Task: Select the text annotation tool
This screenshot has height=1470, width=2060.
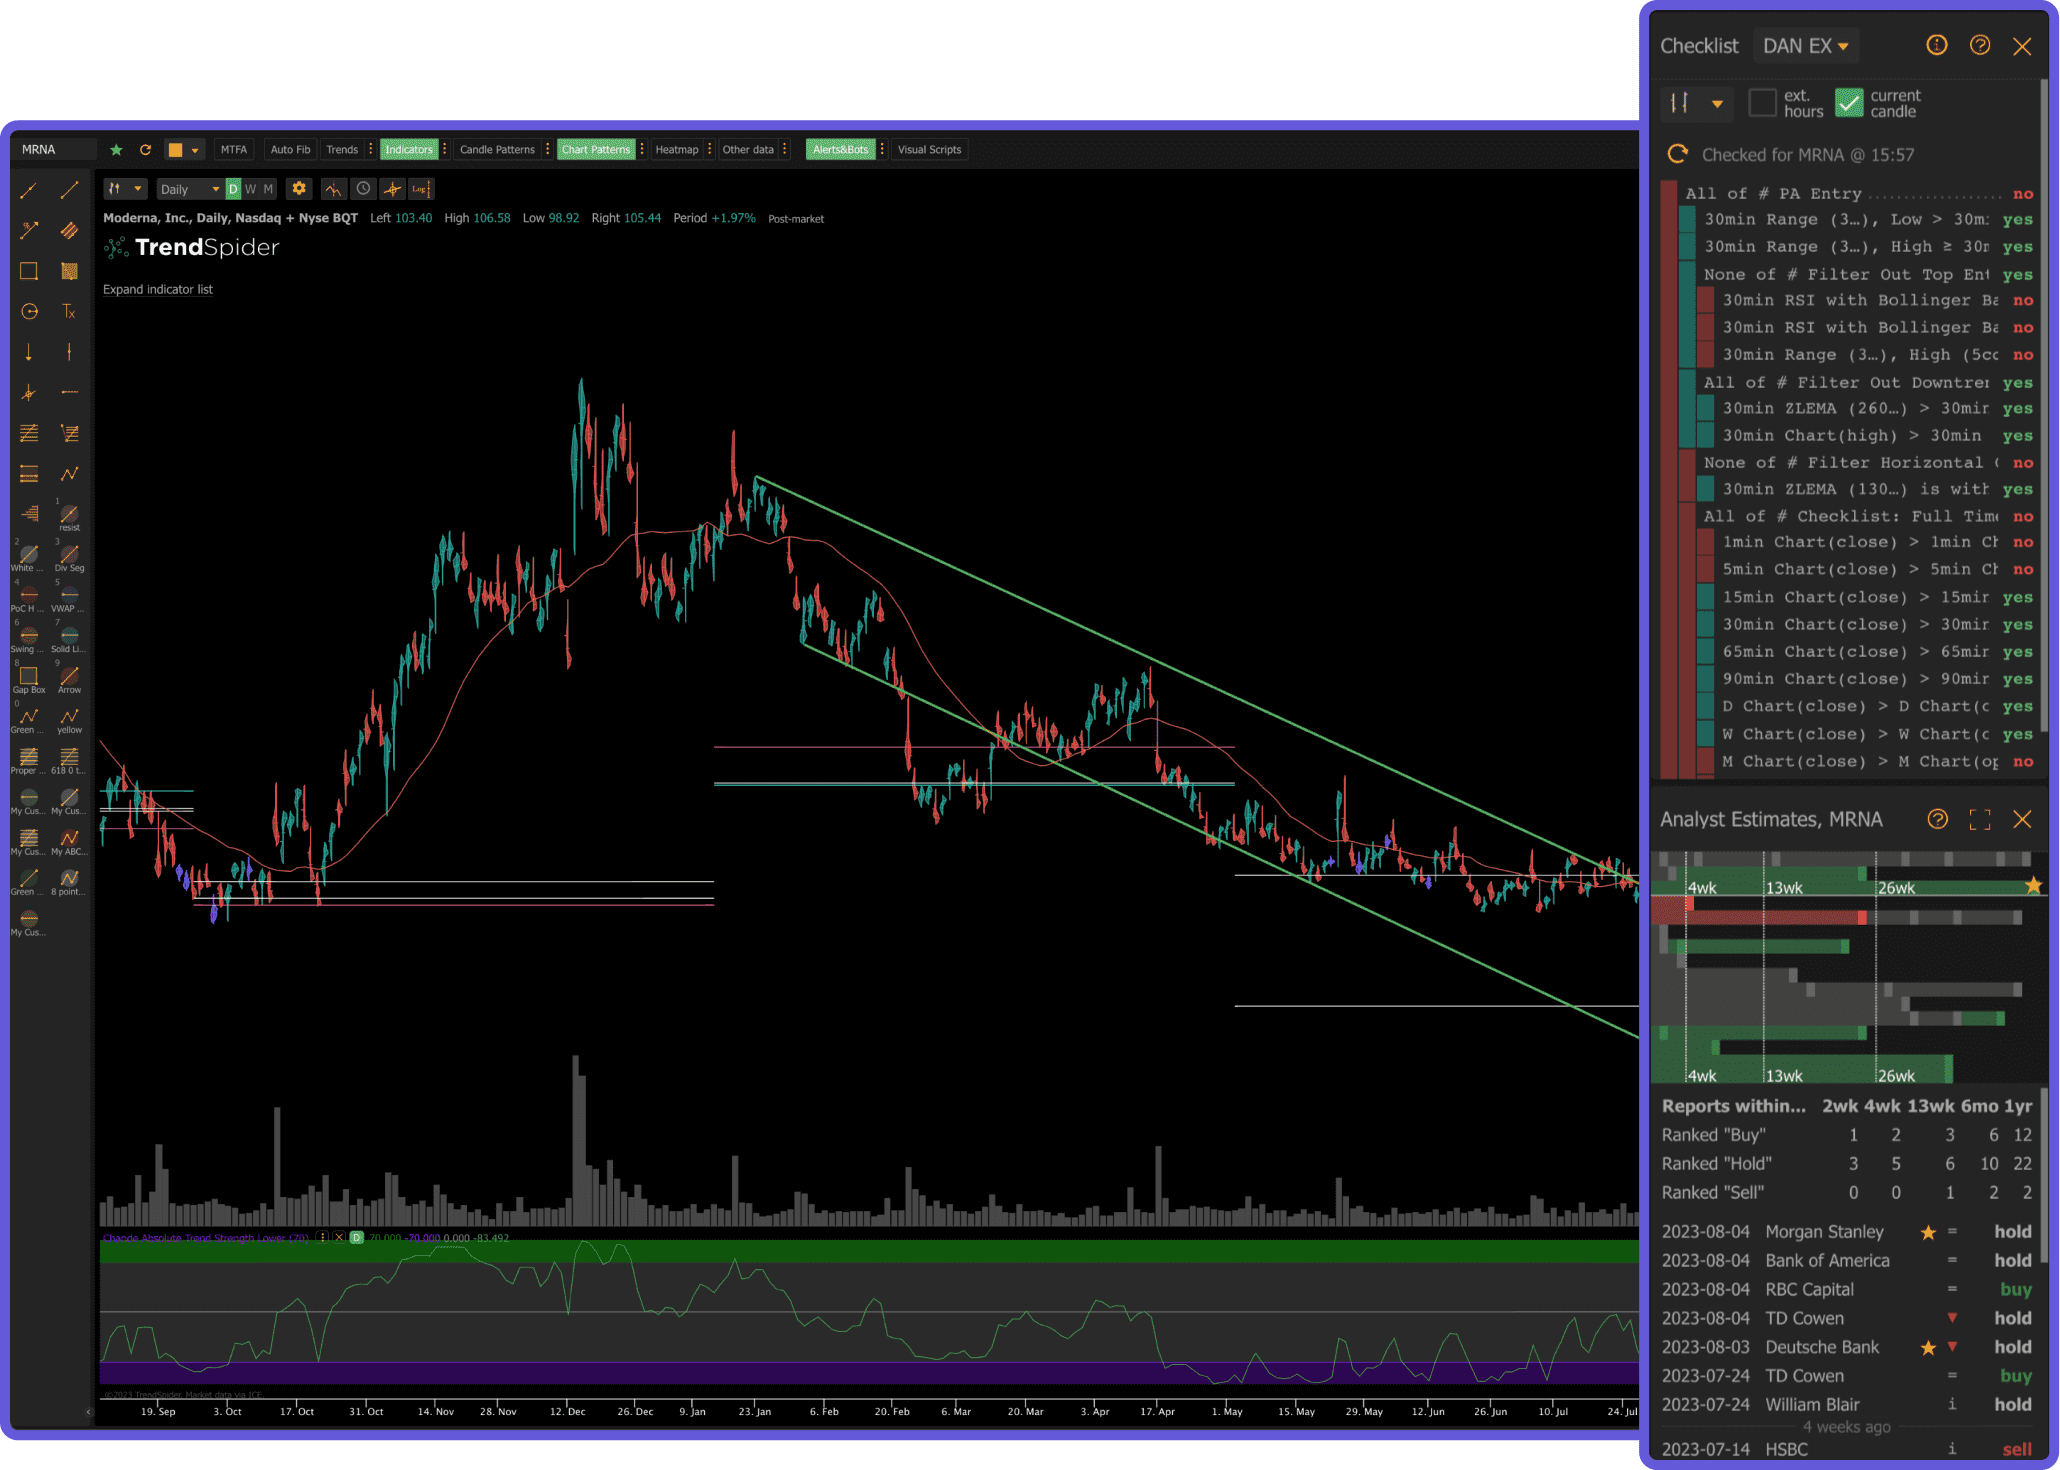Action: [x=69, y=312]
